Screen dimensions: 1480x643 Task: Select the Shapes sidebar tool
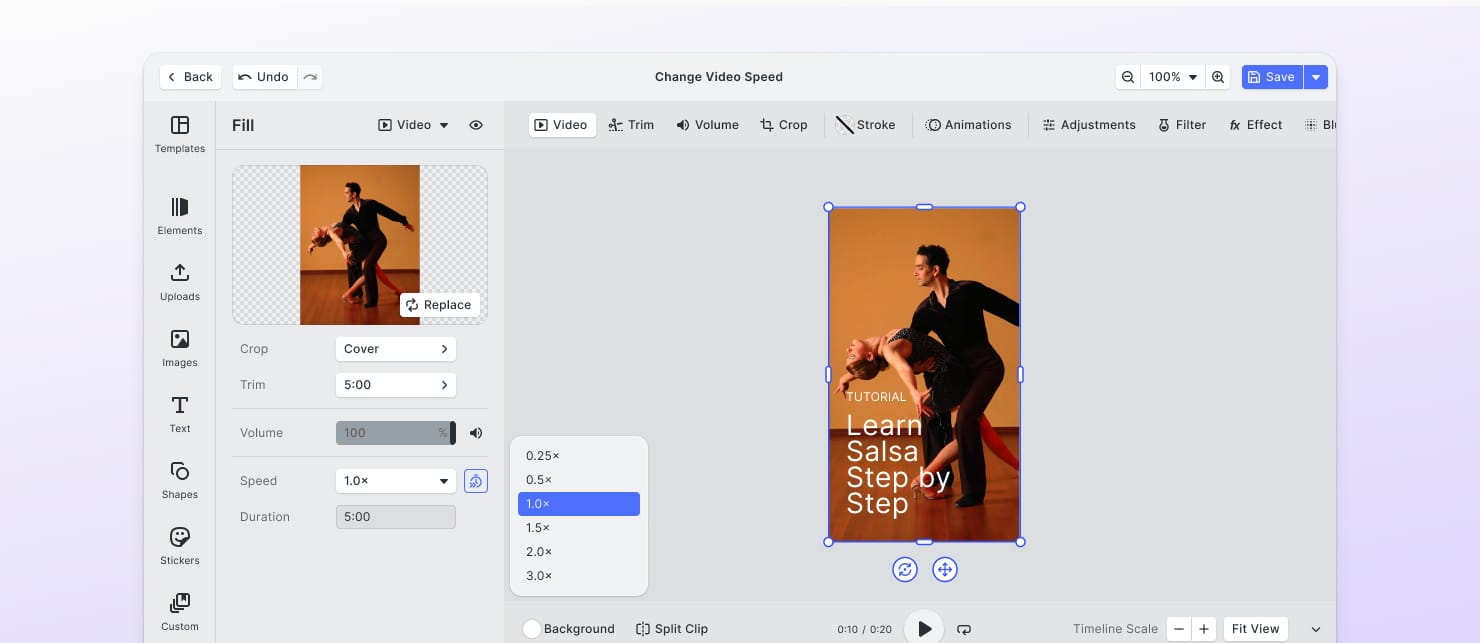(180, 480)
